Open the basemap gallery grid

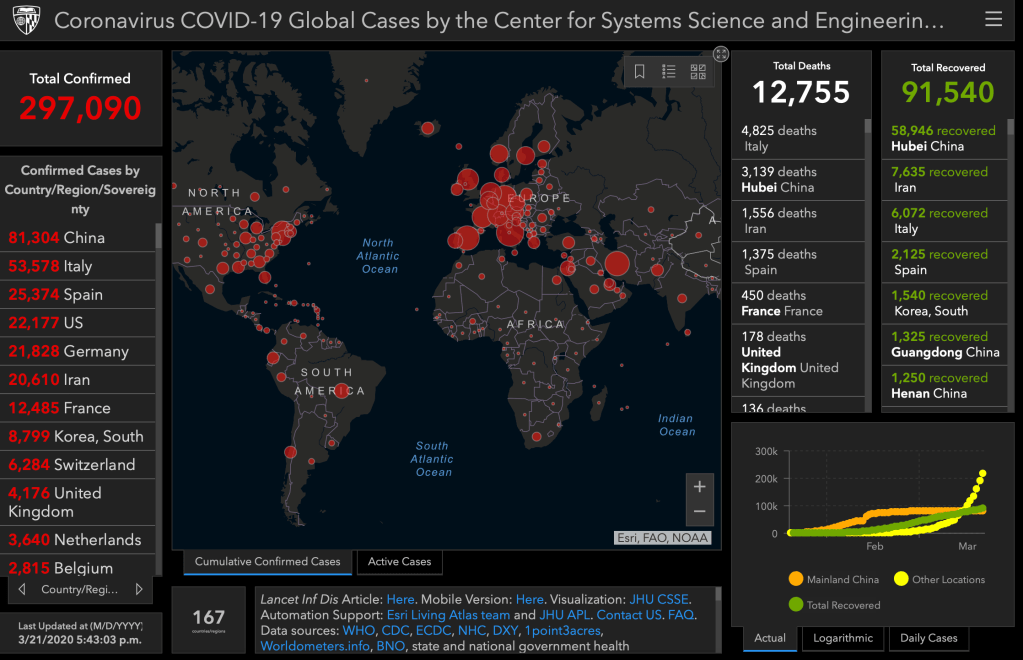click(698, 71)
